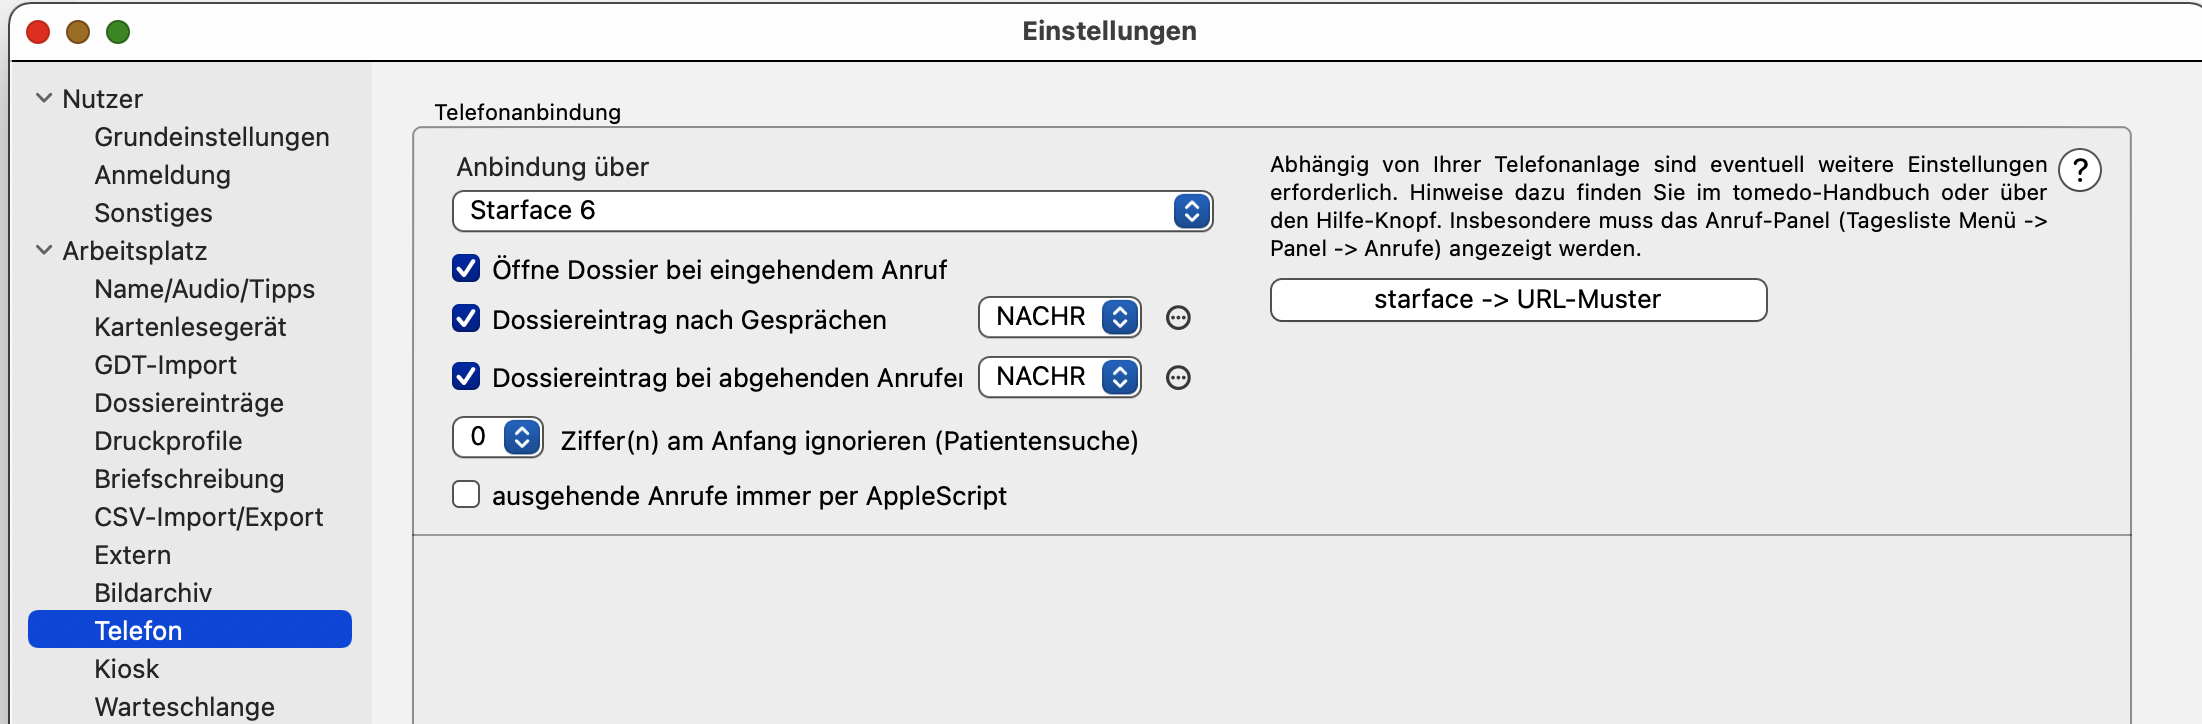Select Grundeinstellungen in the sidebar

(212, 137)
